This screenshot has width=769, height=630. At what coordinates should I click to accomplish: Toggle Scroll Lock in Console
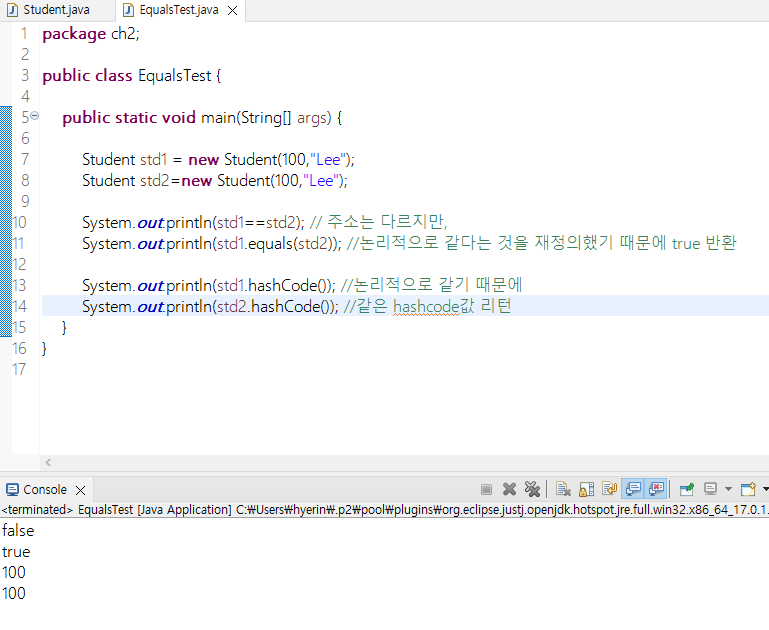click(x=587, y=489)
